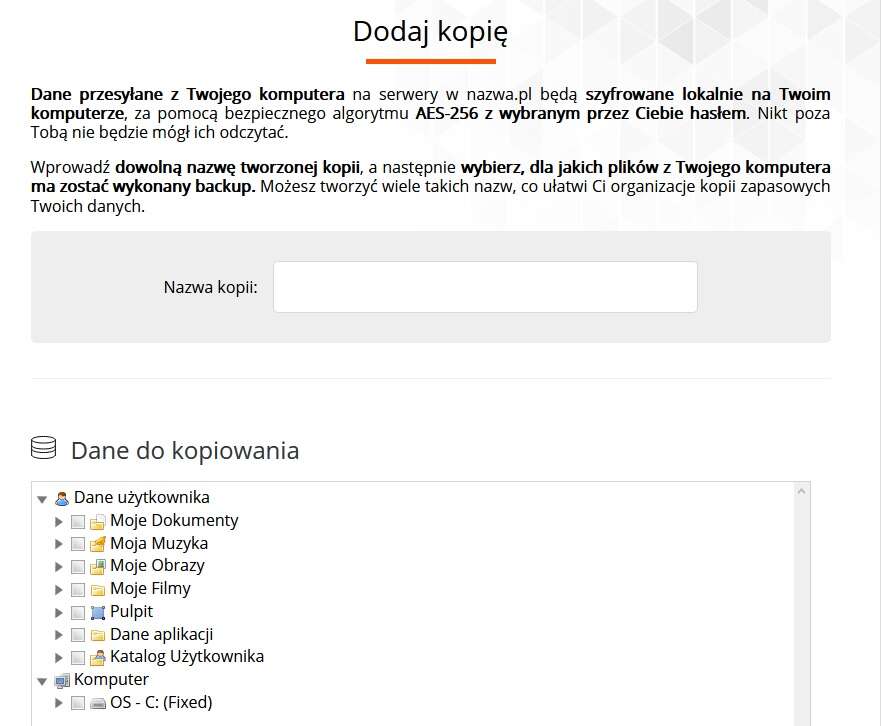
Task: Check the Pulpit checkbox
Action: pos(78,612)
